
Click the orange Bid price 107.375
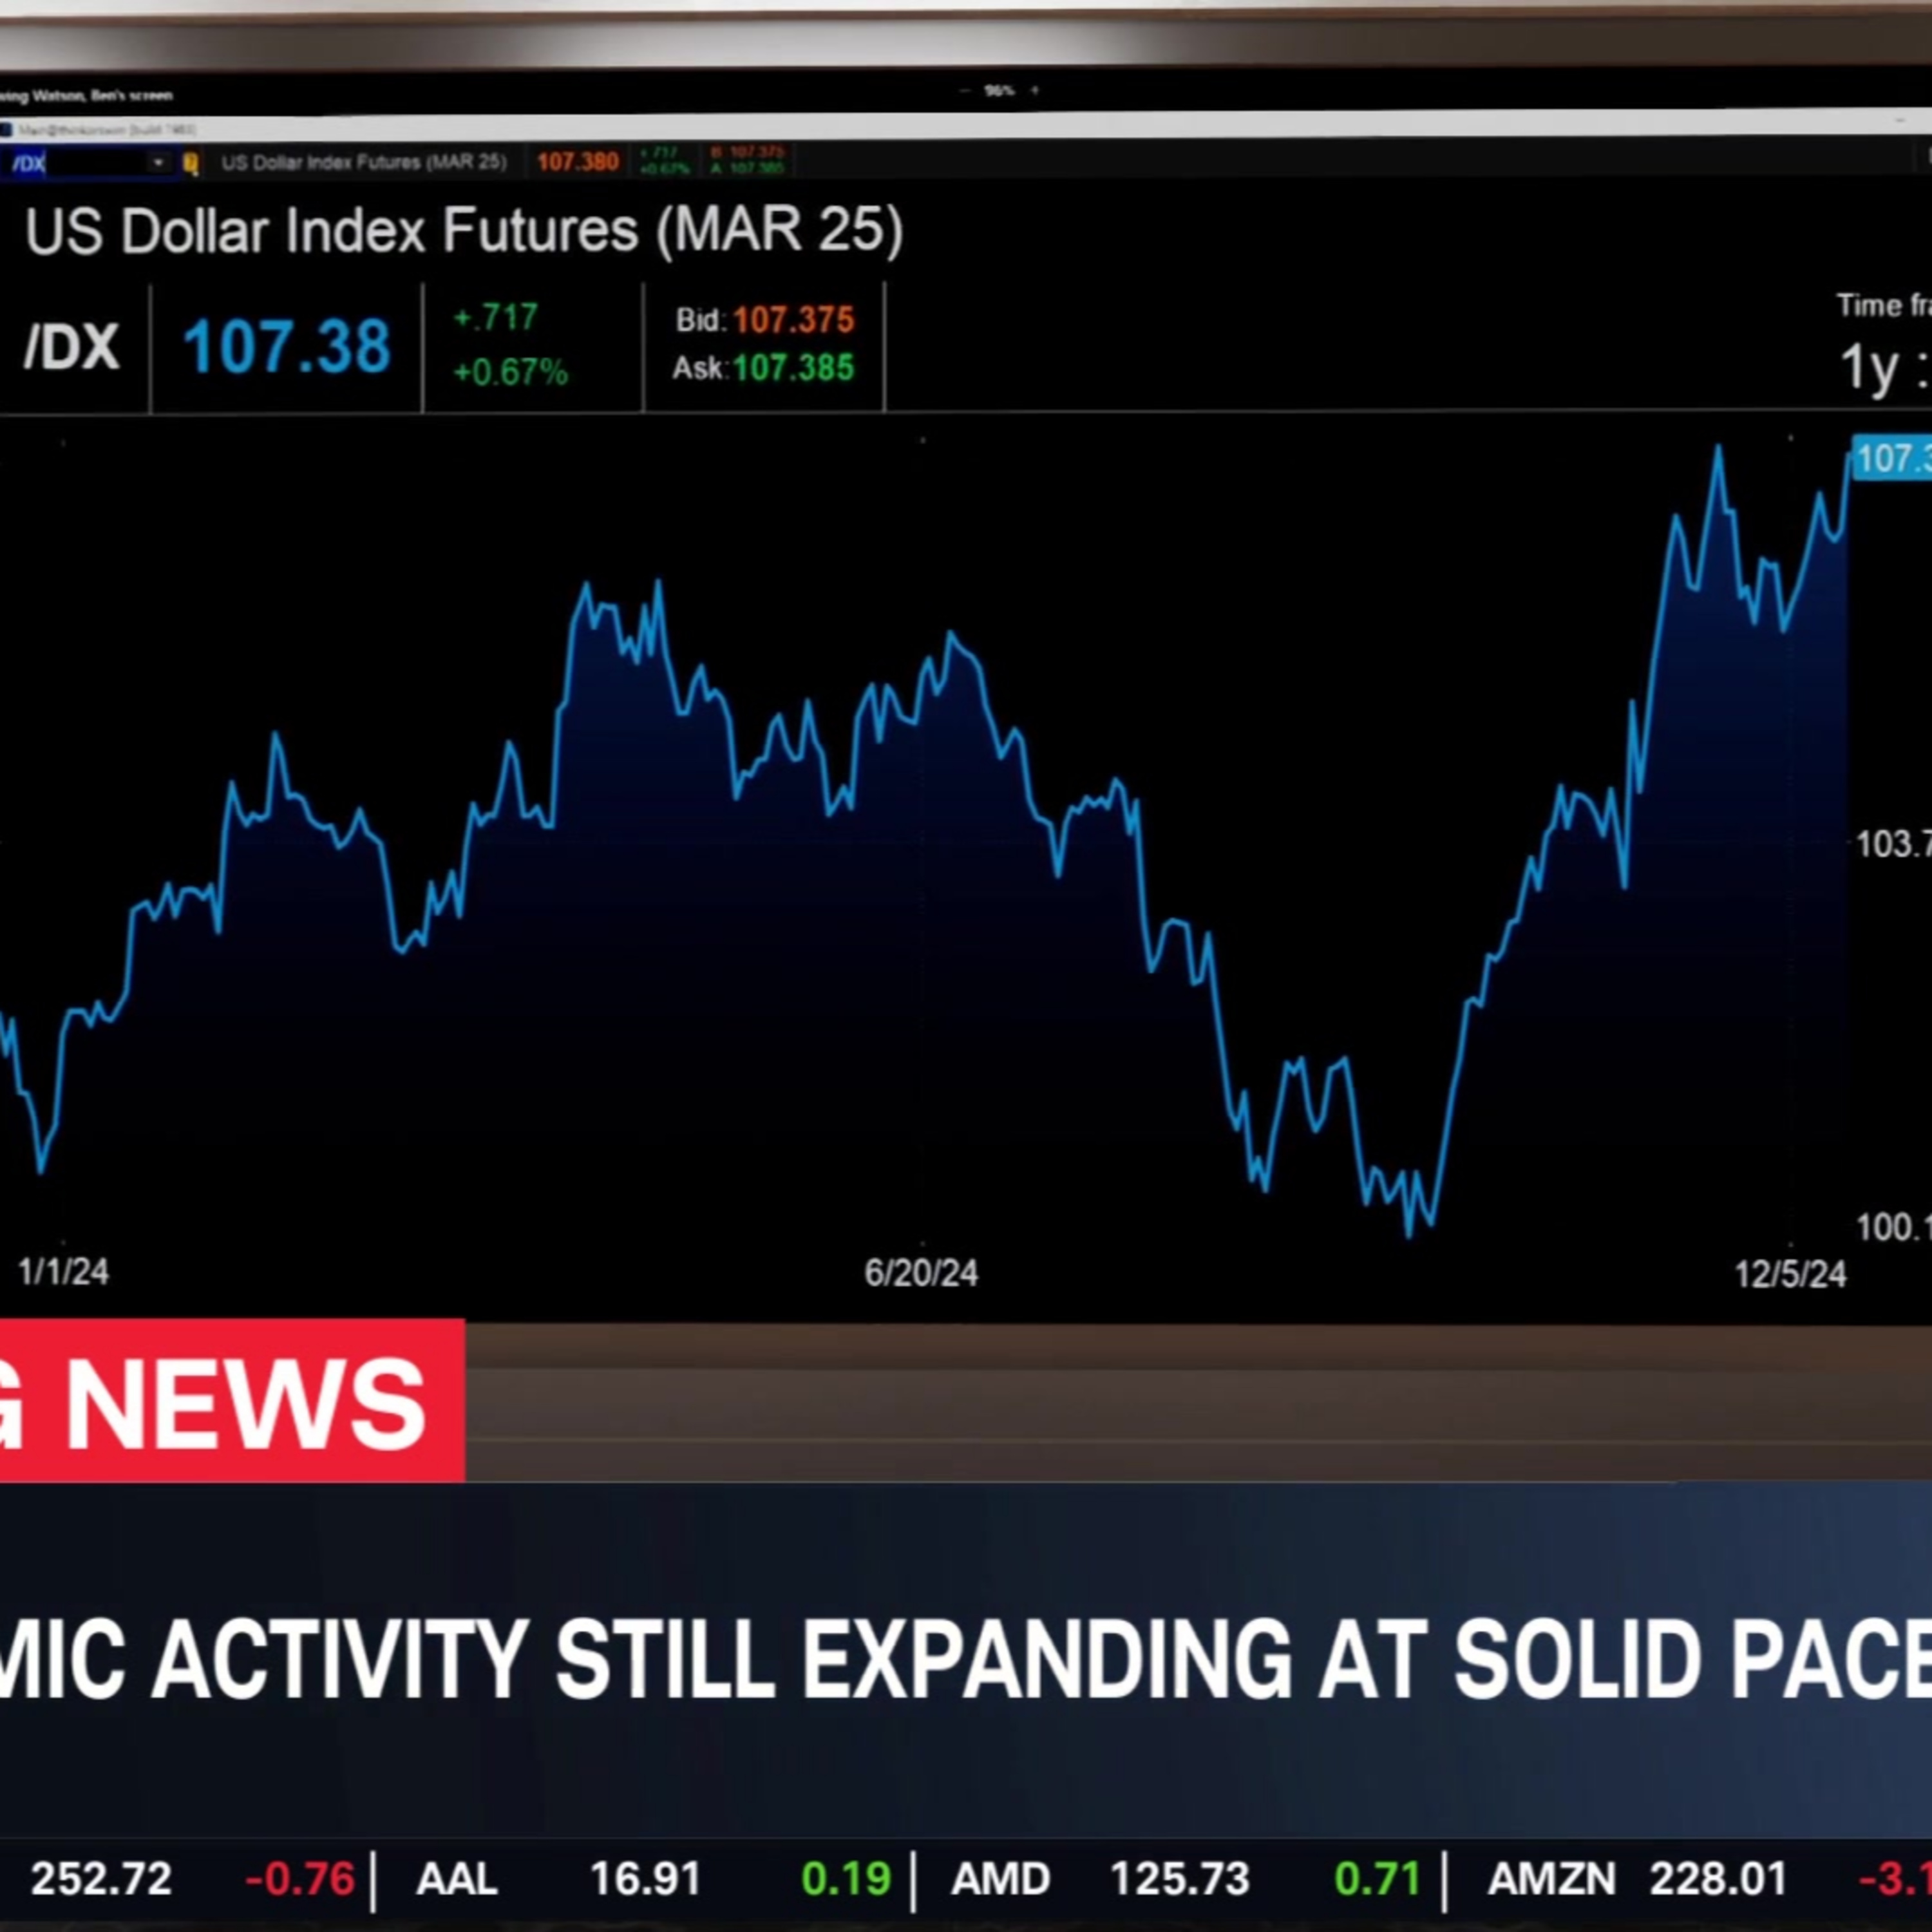793,320
